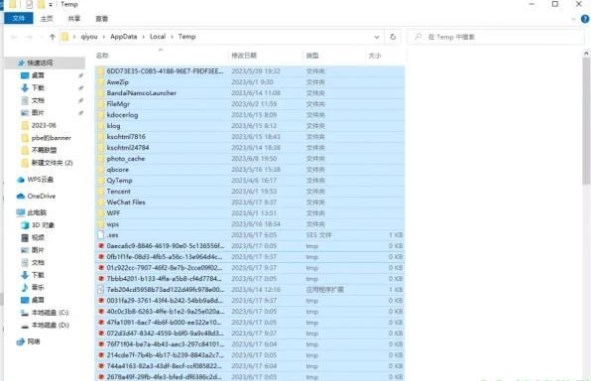Click the Local breadcrumb segment
The height and width of the screenshot is (381, 591).
point(158,37)
